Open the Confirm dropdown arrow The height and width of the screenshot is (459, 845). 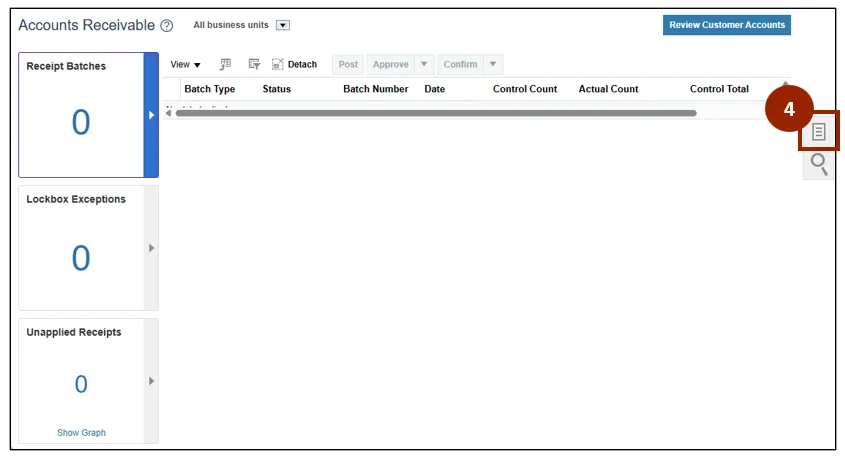click(x=493, y=64)
